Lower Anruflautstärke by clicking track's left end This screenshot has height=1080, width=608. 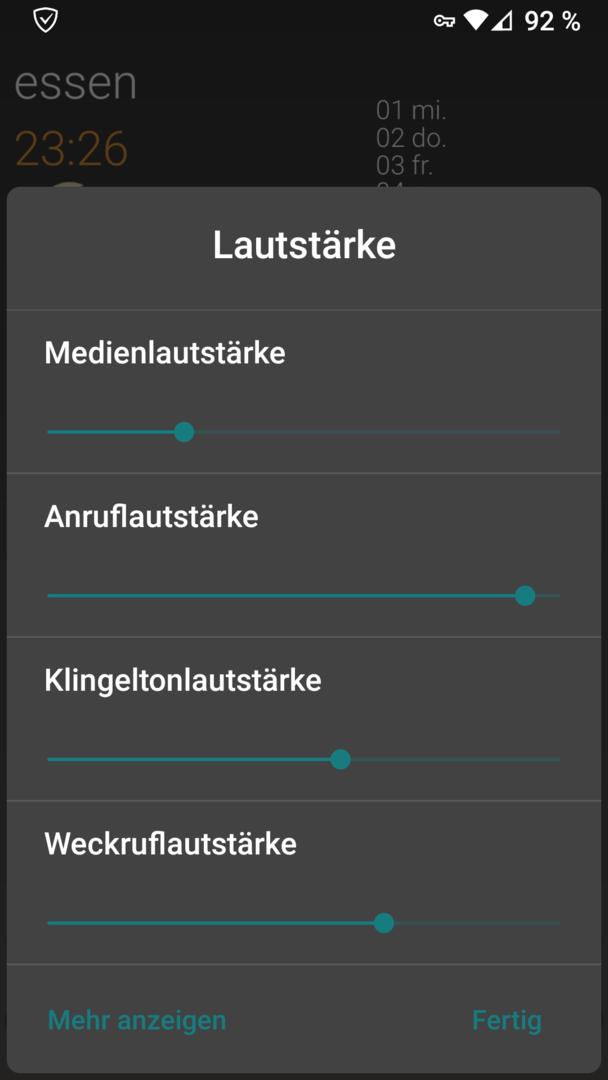pyautogui.click(x=50, y=595)
